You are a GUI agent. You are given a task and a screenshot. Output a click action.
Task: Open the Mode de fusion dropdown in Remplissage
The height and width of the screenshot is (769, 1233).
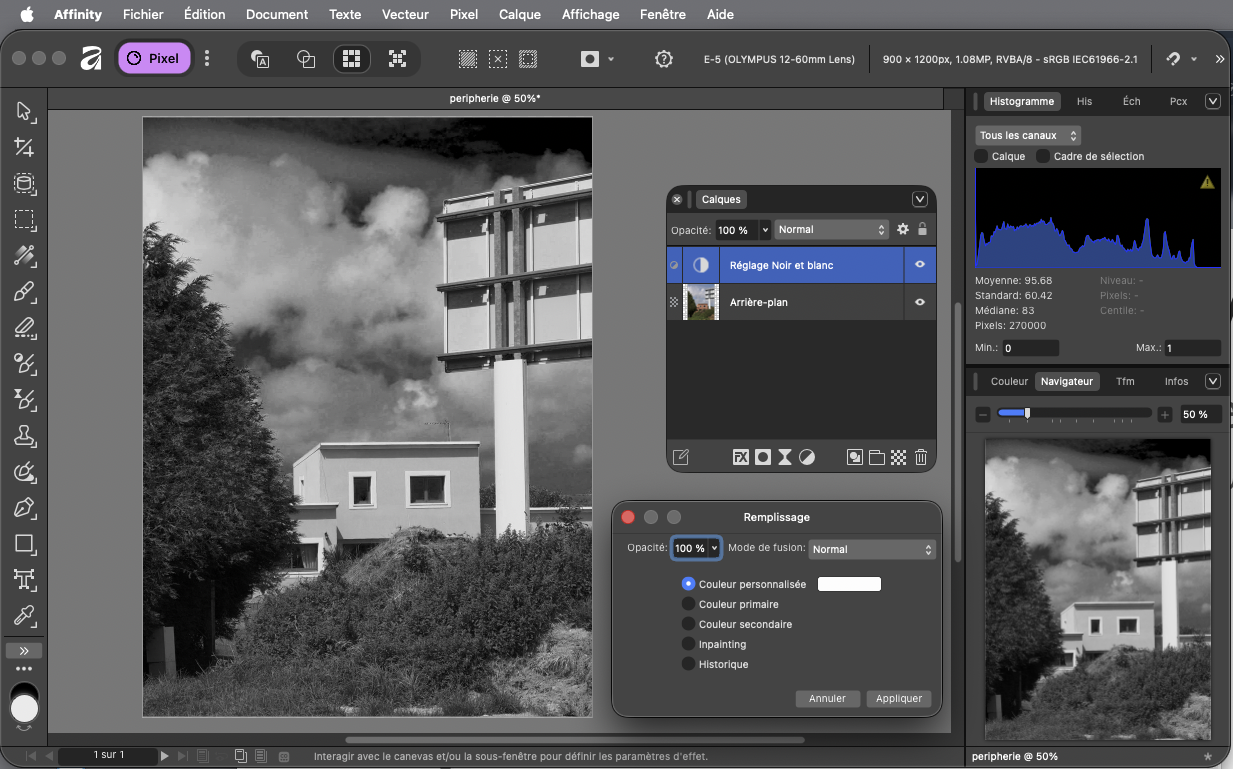tap(872, 549)
